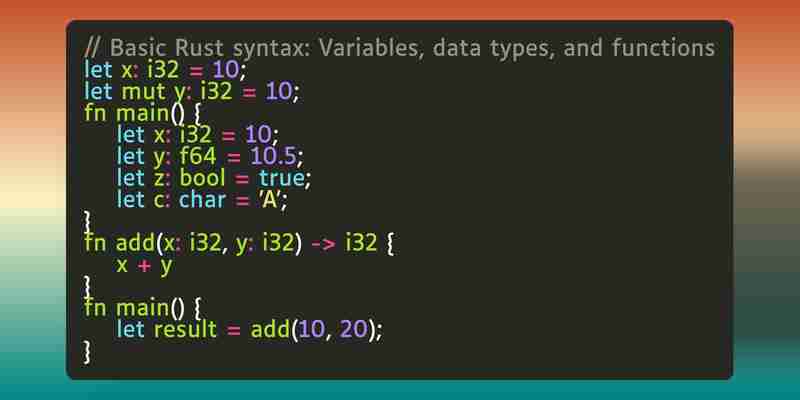The height and width of the screenshot is (400, 800).
Task: Click the arrow '->' return type symbol
Action: click(x=323, y=244)
